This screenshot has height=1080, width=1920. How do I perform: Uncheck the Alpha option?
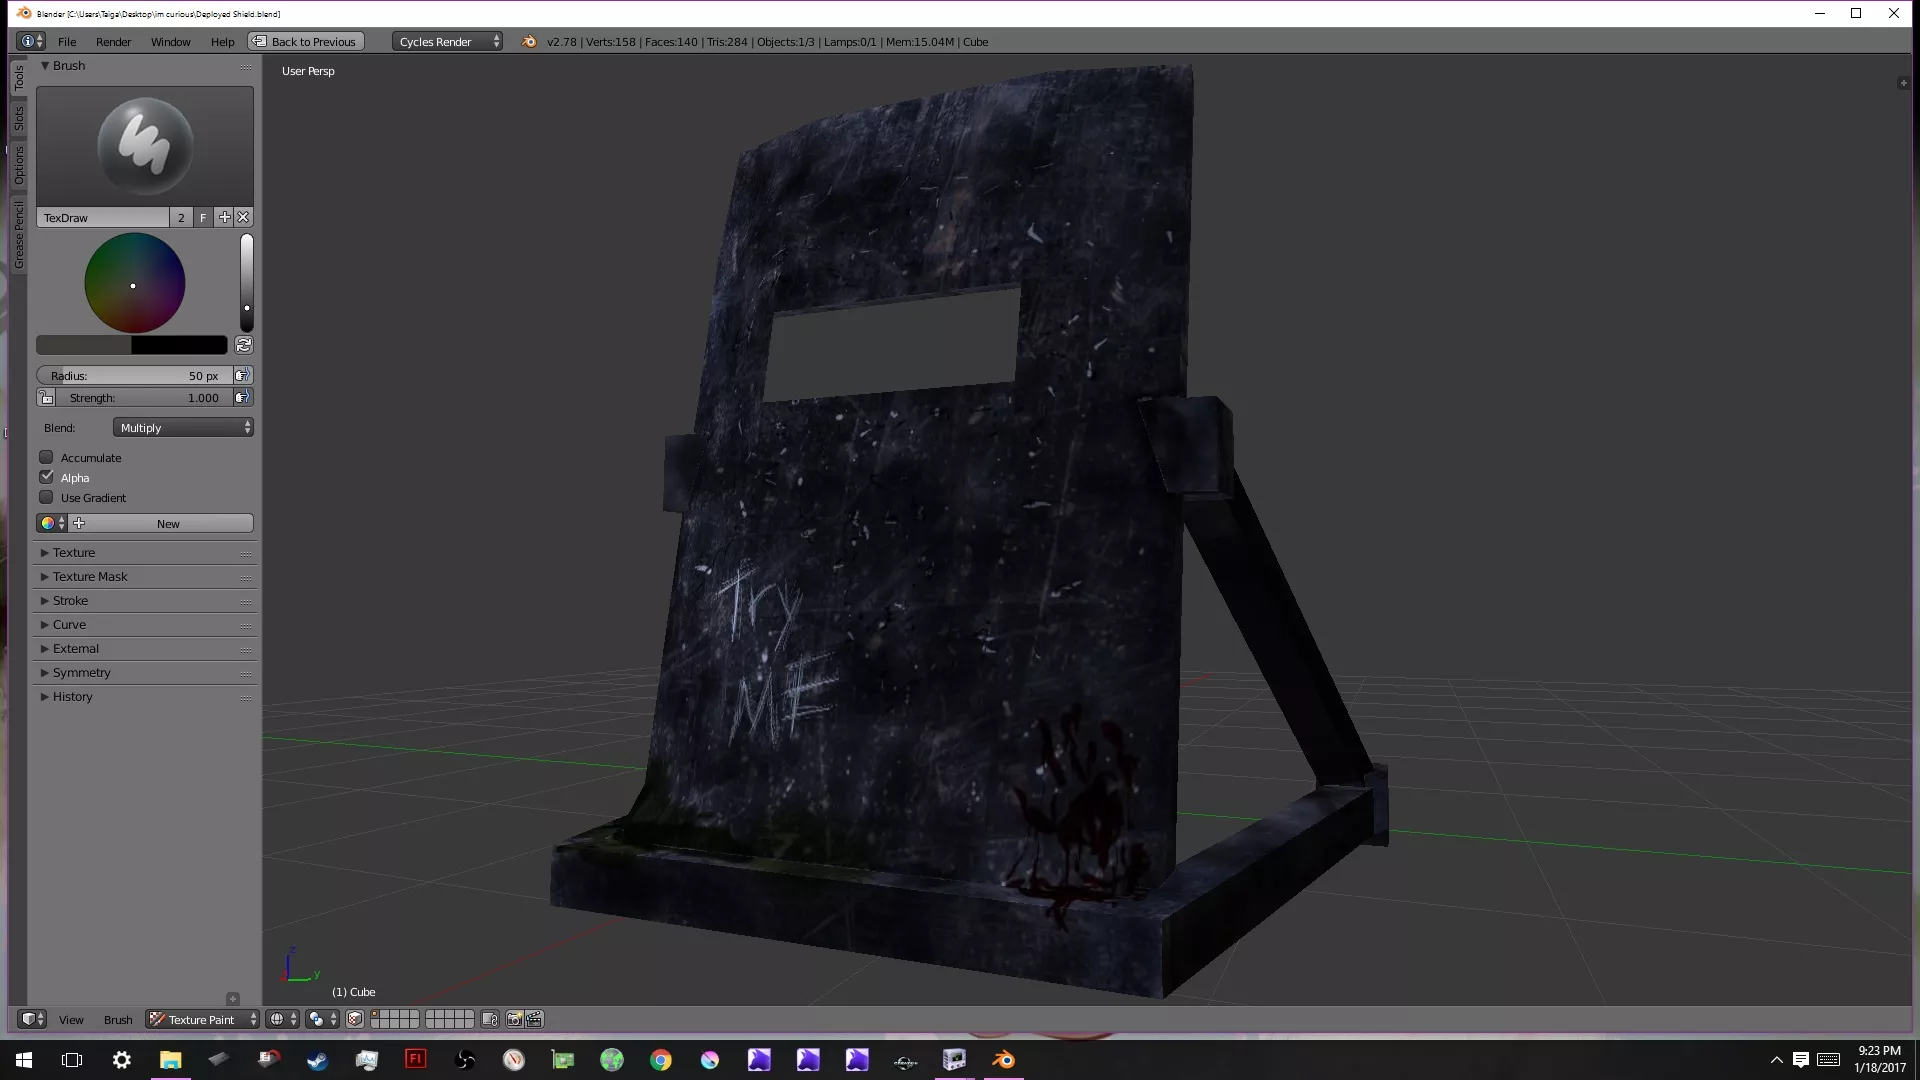[x=46, y=477]
